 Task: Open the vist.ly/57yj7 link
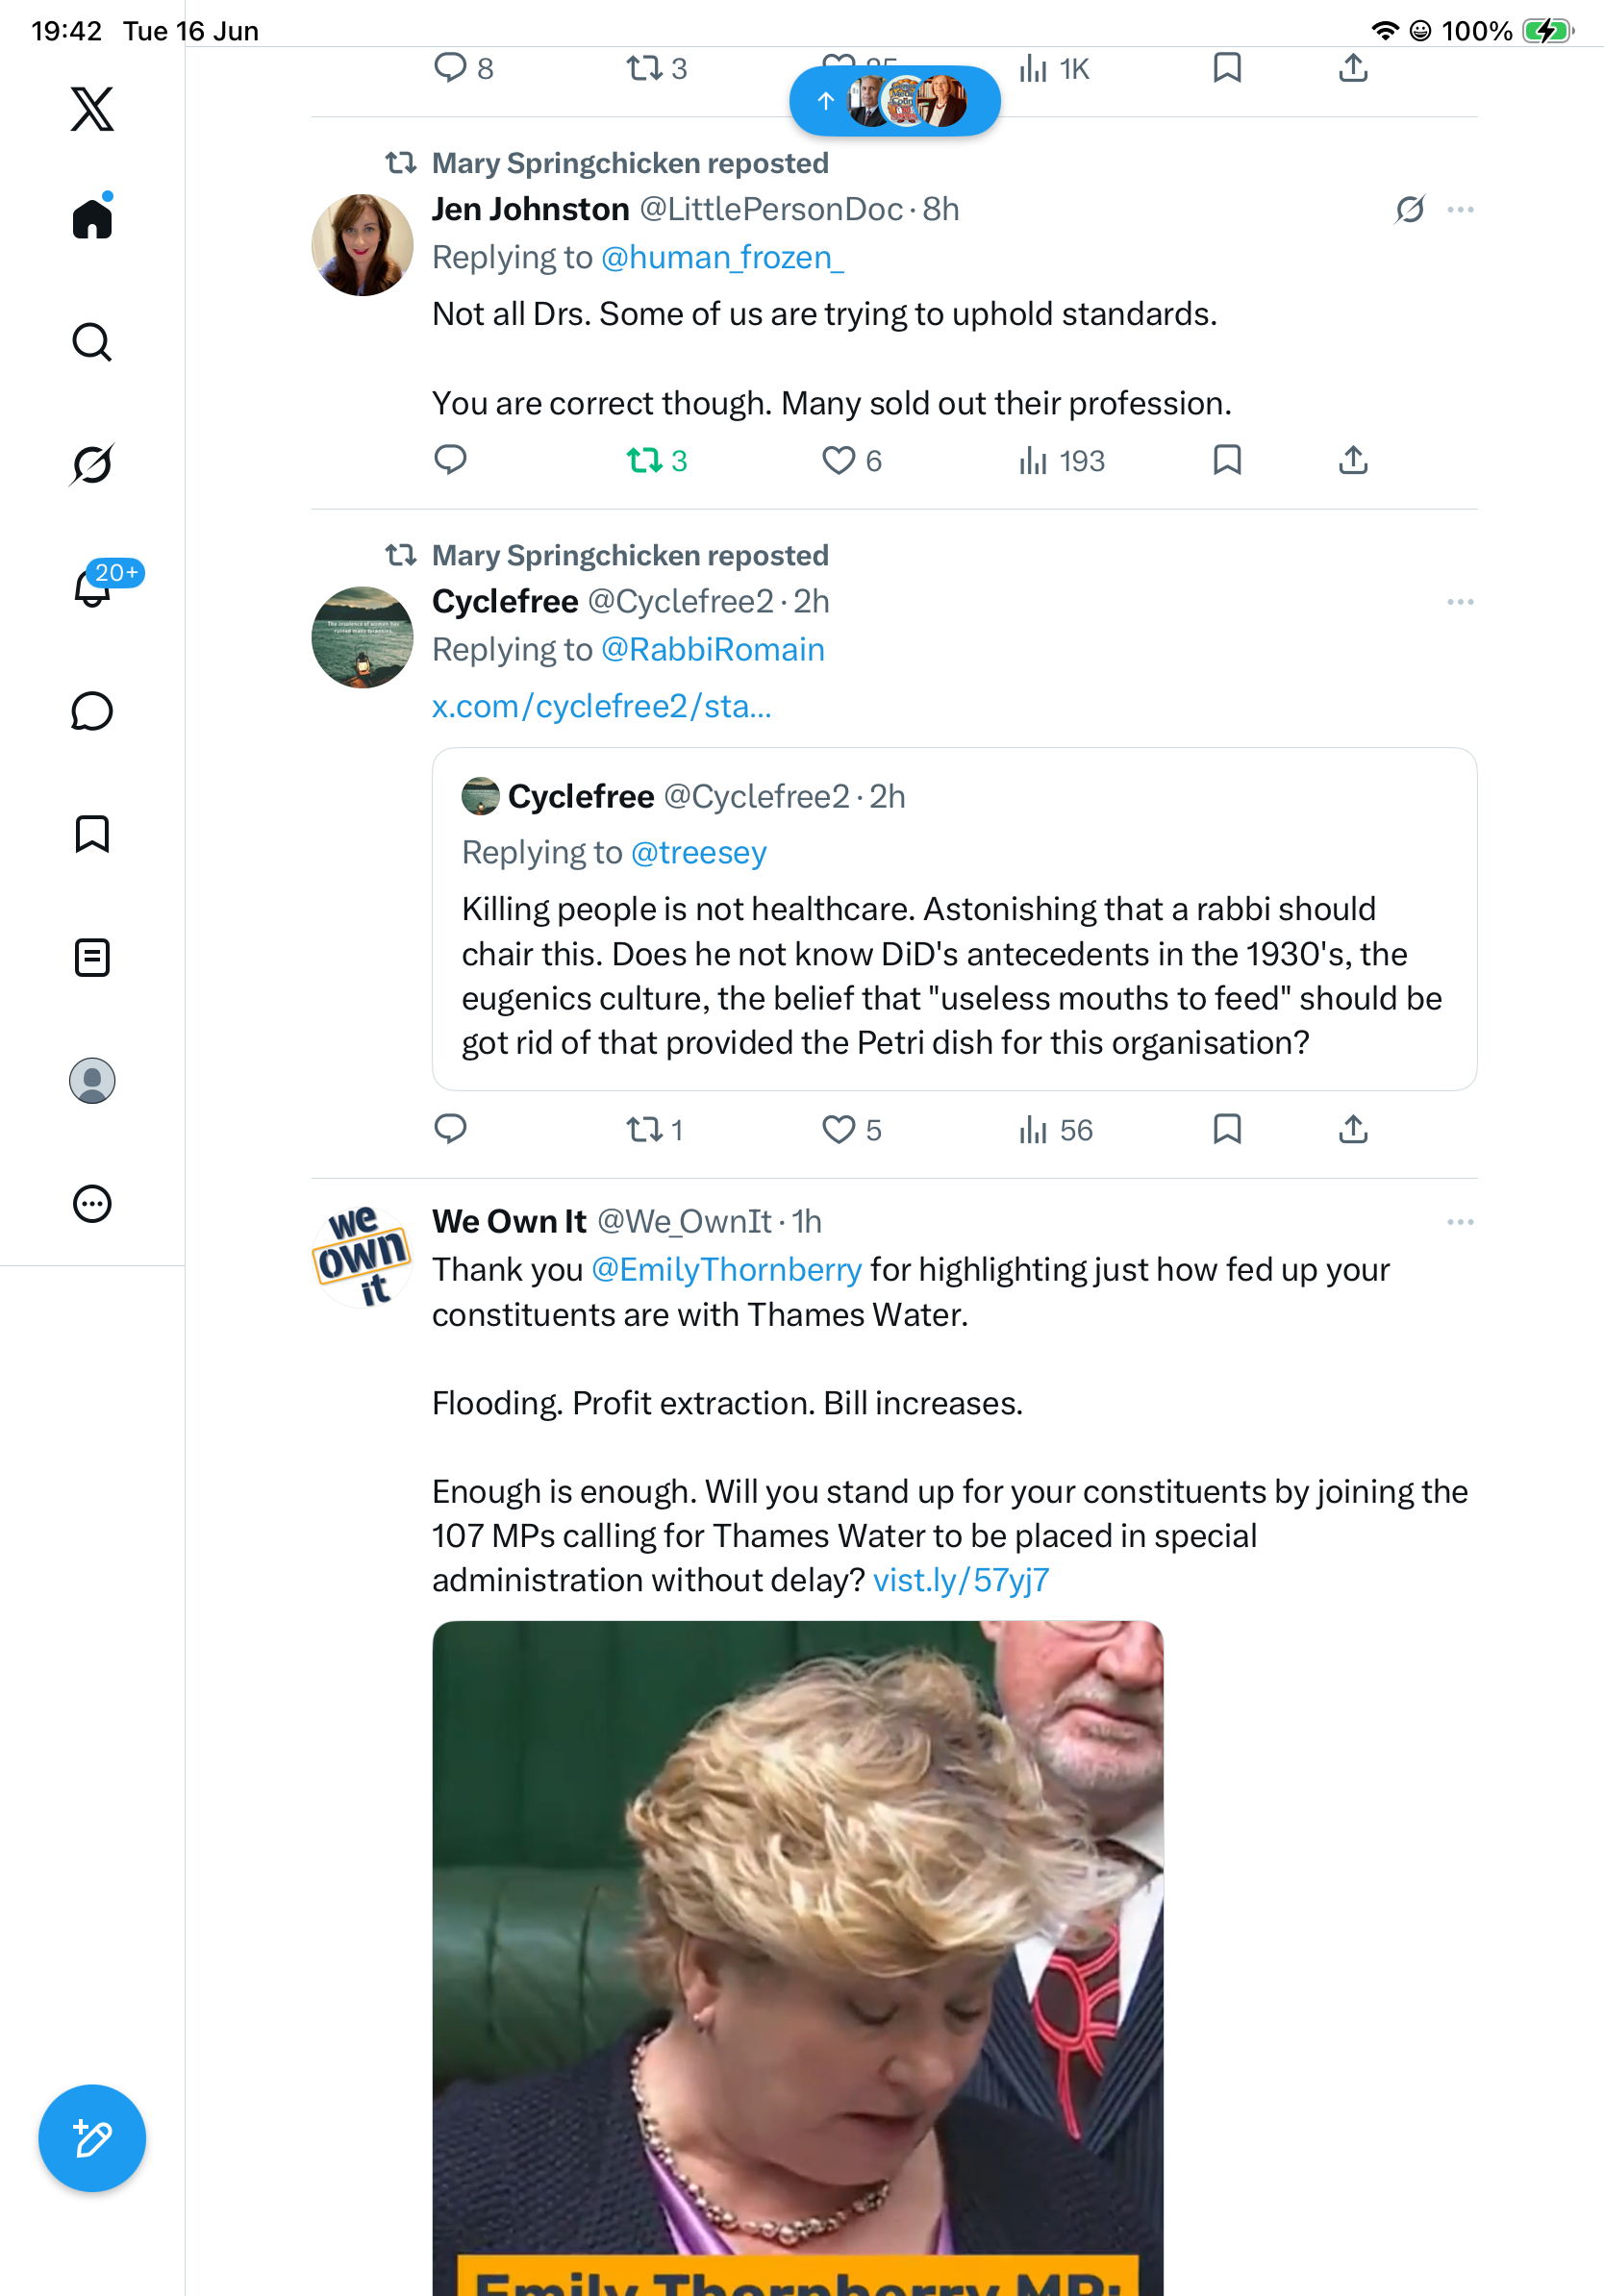point(961,1580)
